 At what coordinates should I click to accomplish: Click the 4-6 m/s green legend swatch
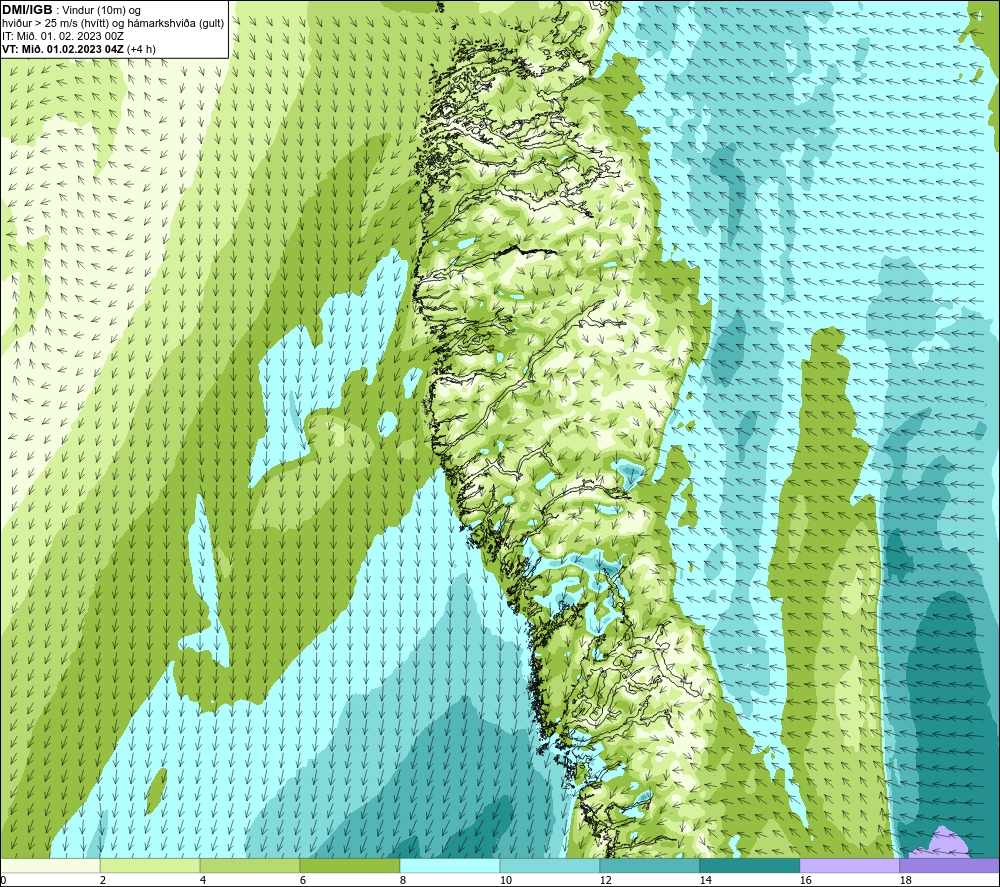(250, 865)
